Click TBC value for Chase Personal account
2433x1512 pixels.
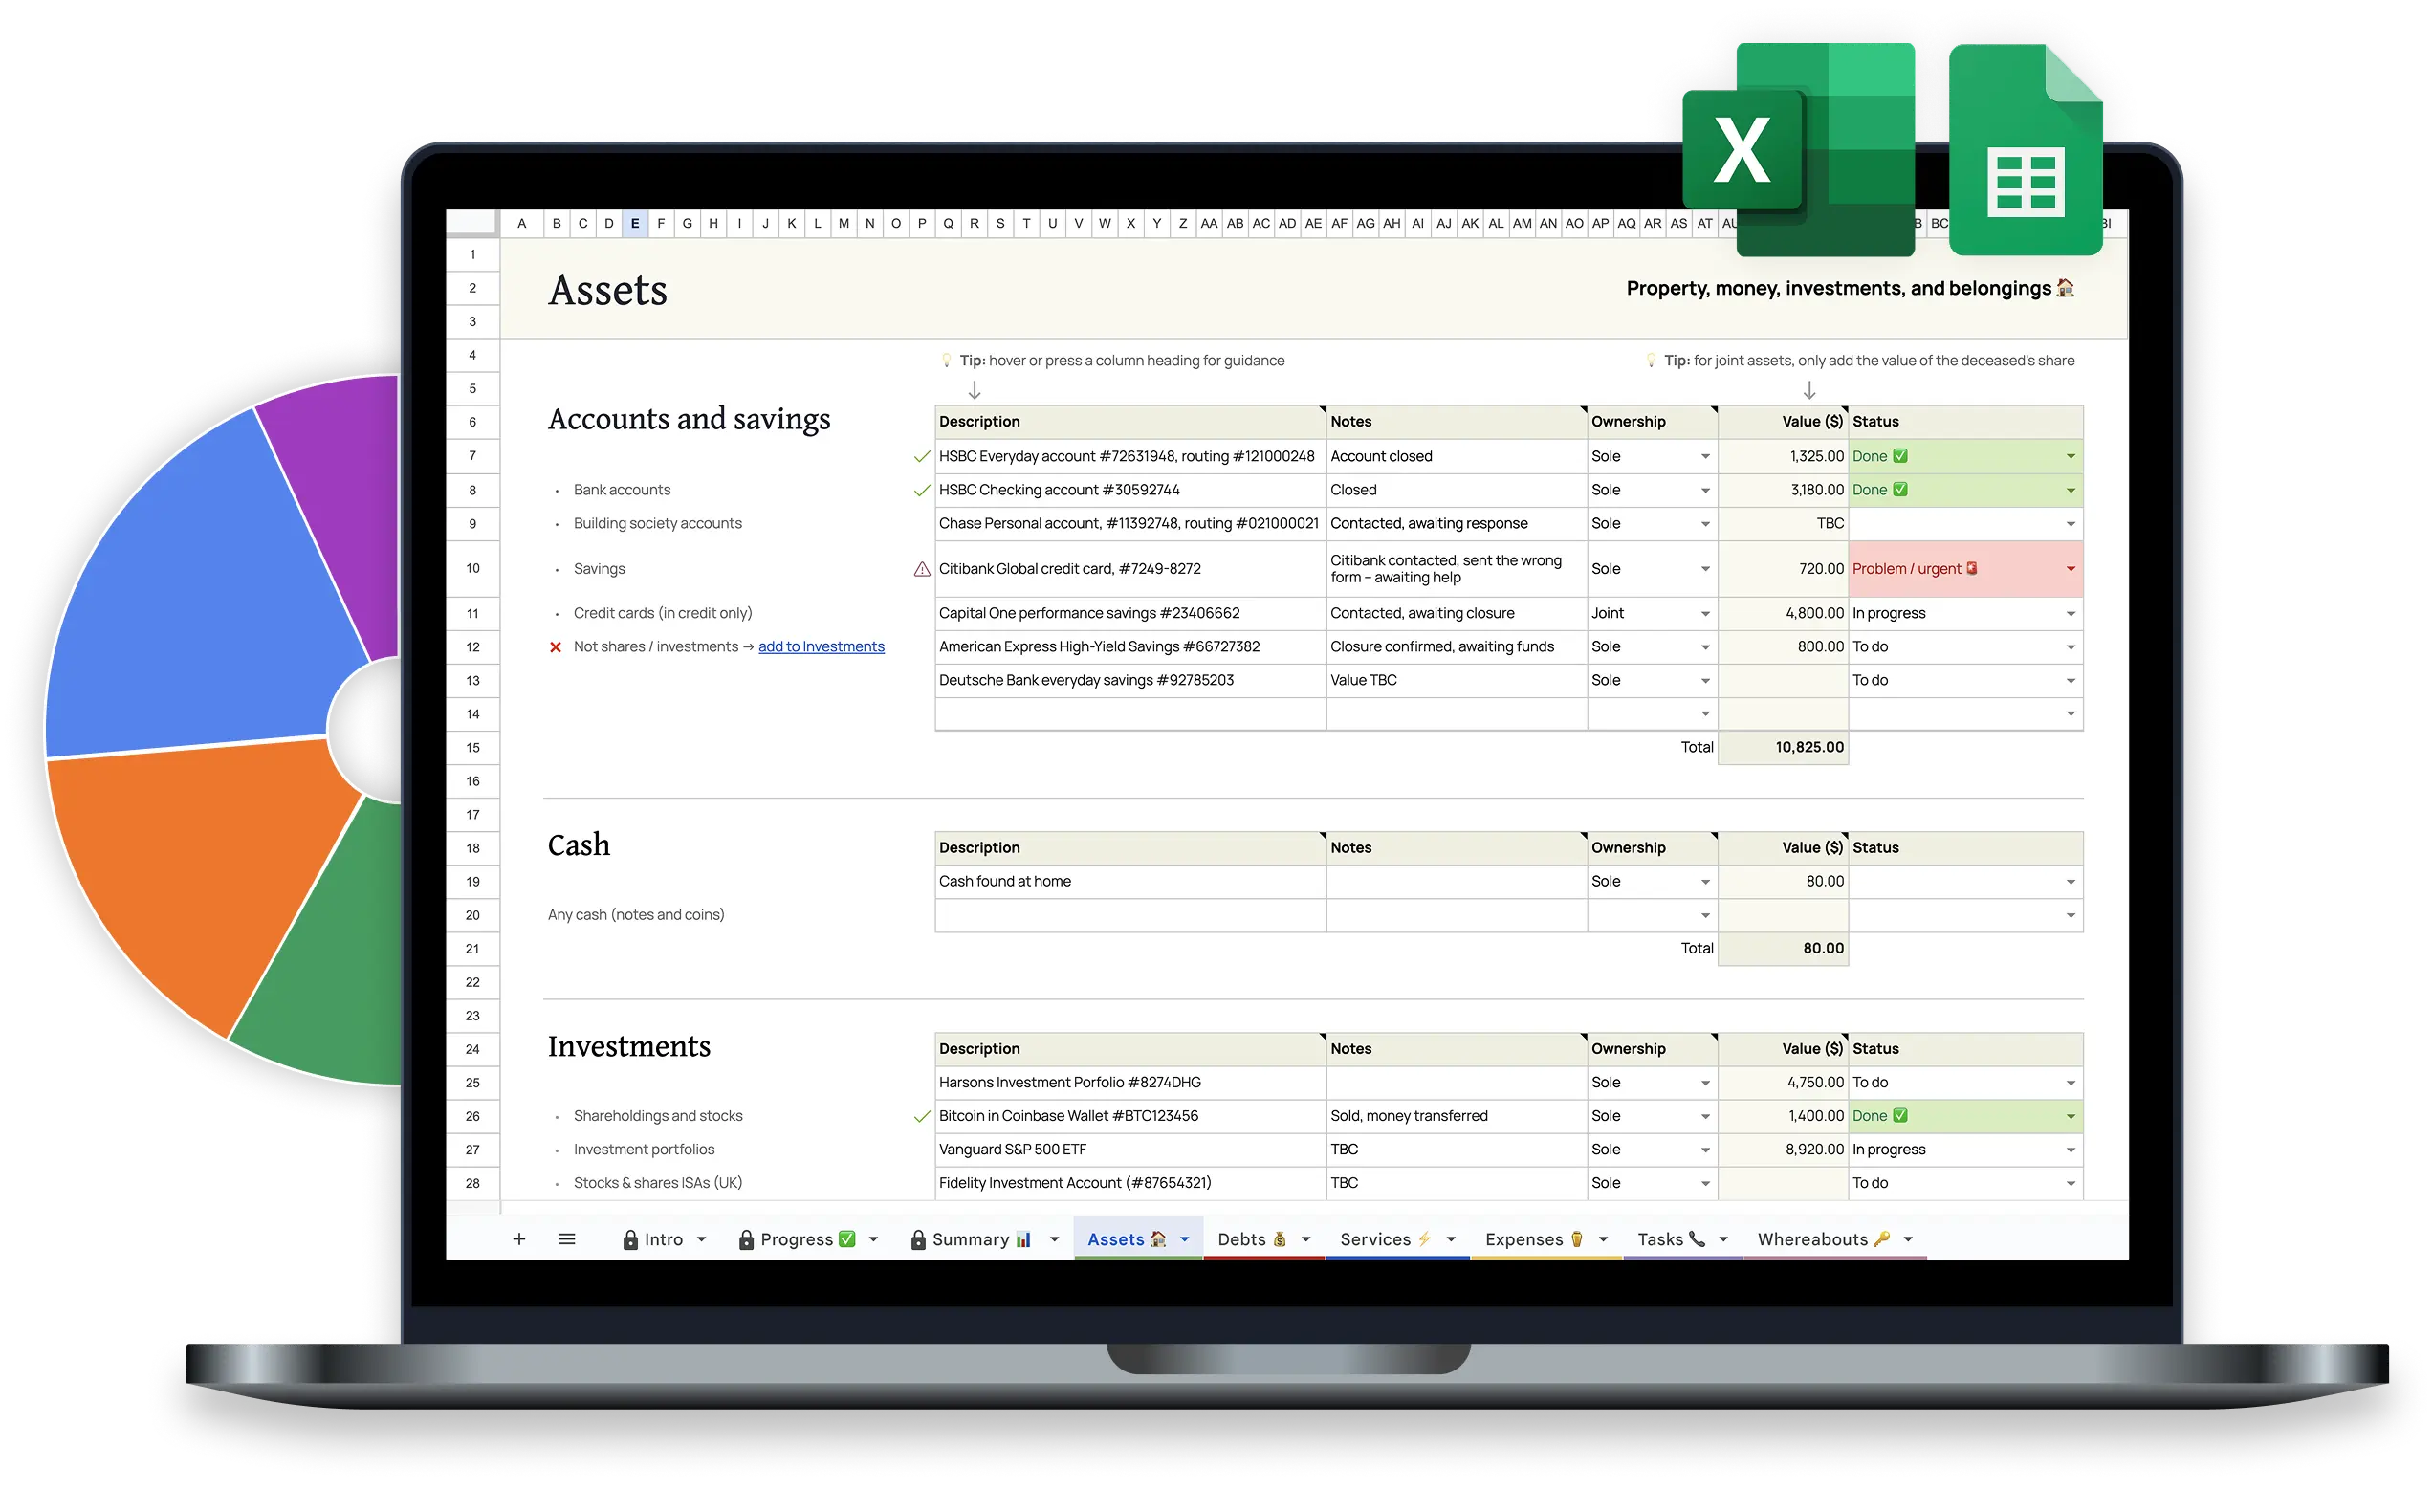point(1783,524)
